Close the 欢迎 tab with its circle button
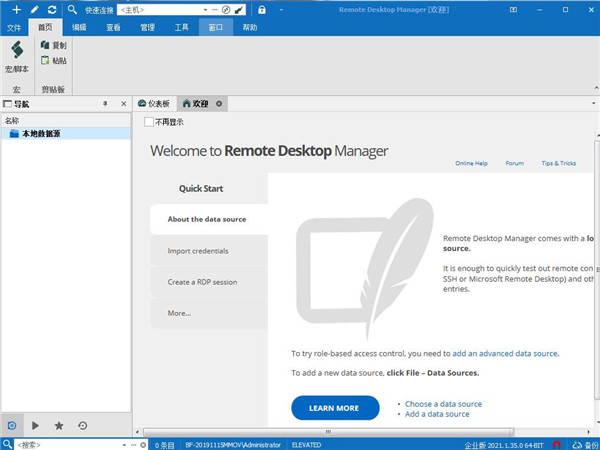This screenshot has width=600, height=450. (219, 104)
